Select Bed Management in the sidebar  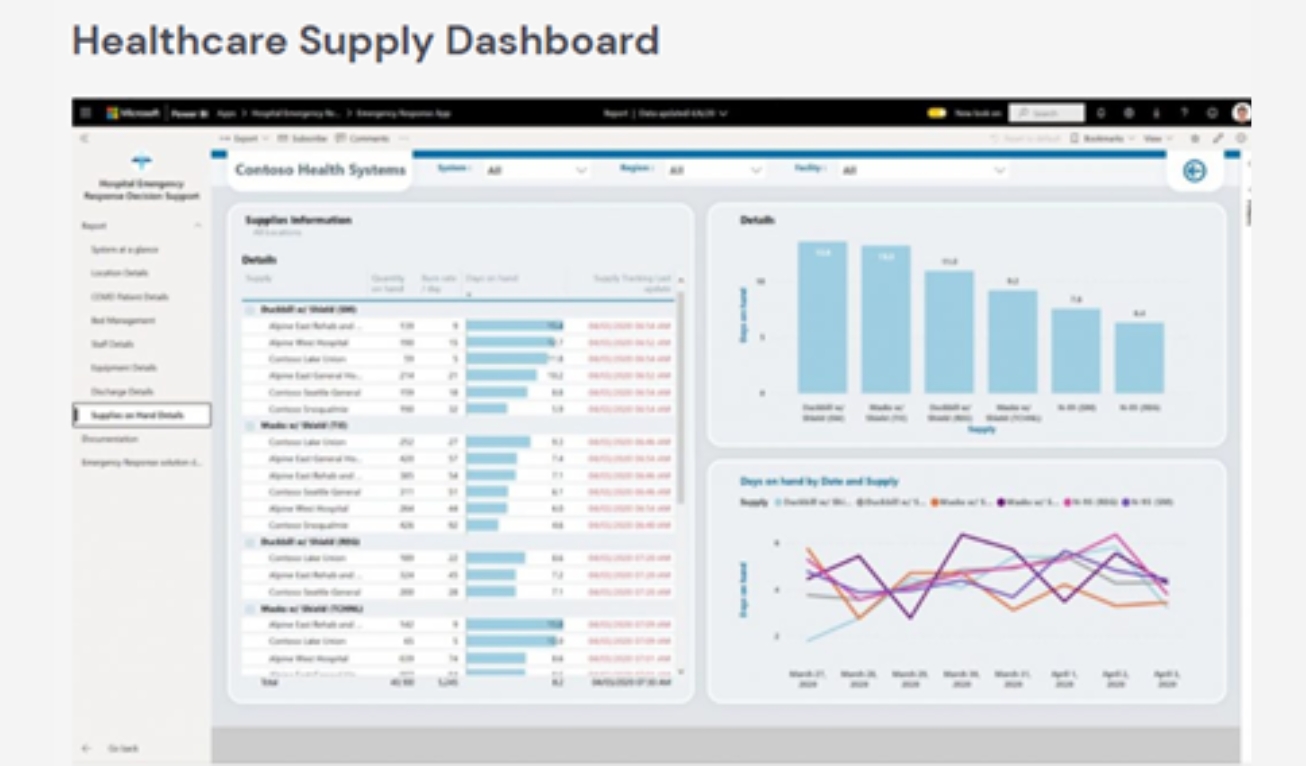pos(123,321)
